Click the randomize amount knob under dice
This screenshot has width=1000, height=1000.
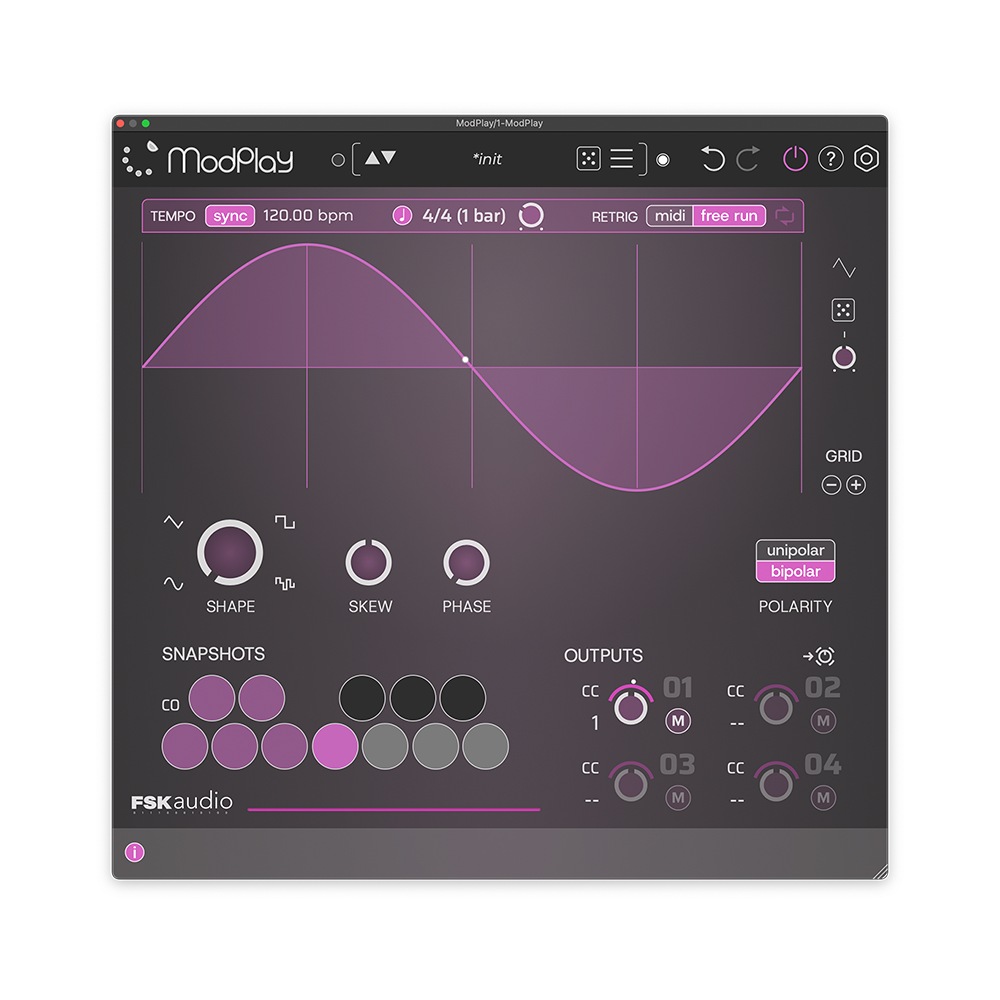coord(844,357)
